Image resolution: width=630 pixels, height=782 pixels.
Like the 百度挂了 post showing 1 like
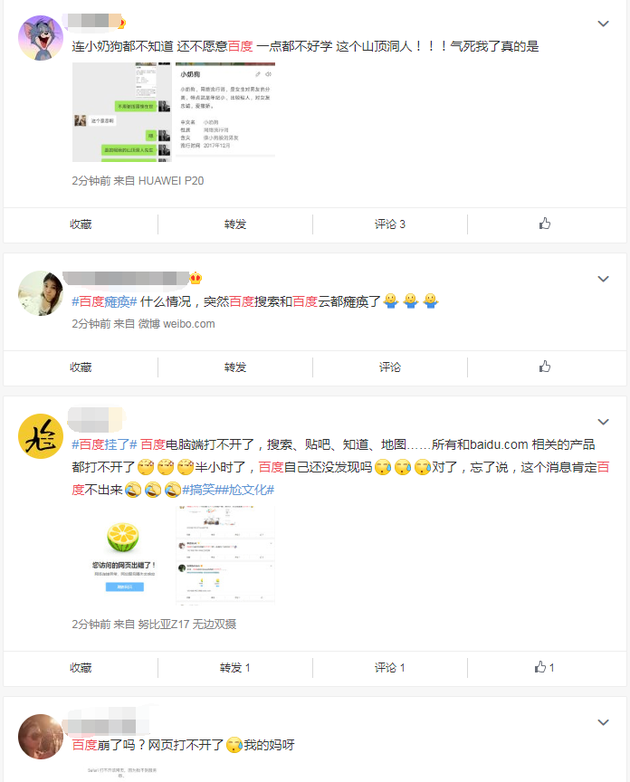tap(545, 667)
